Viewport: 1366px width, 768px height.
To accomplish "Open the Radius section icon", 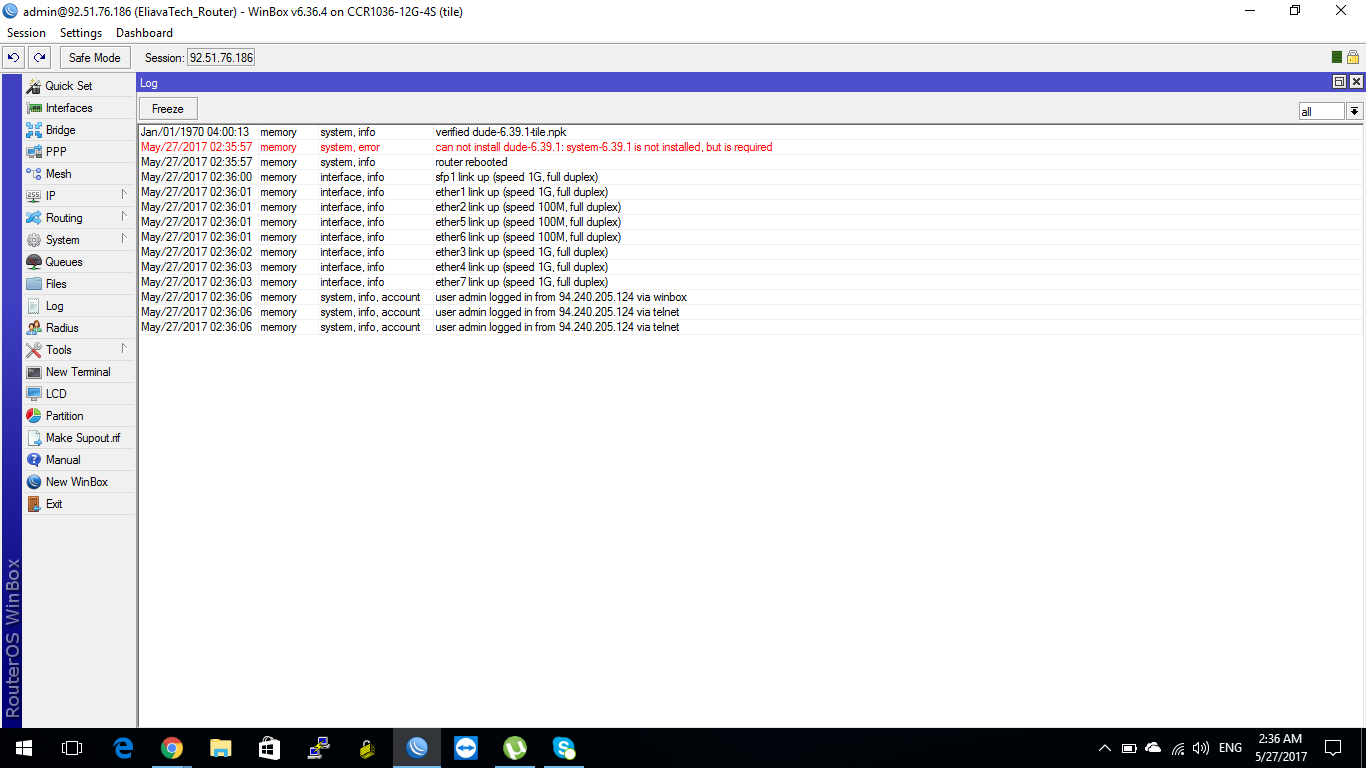I will pyautogui.click(x=34, y=328).
